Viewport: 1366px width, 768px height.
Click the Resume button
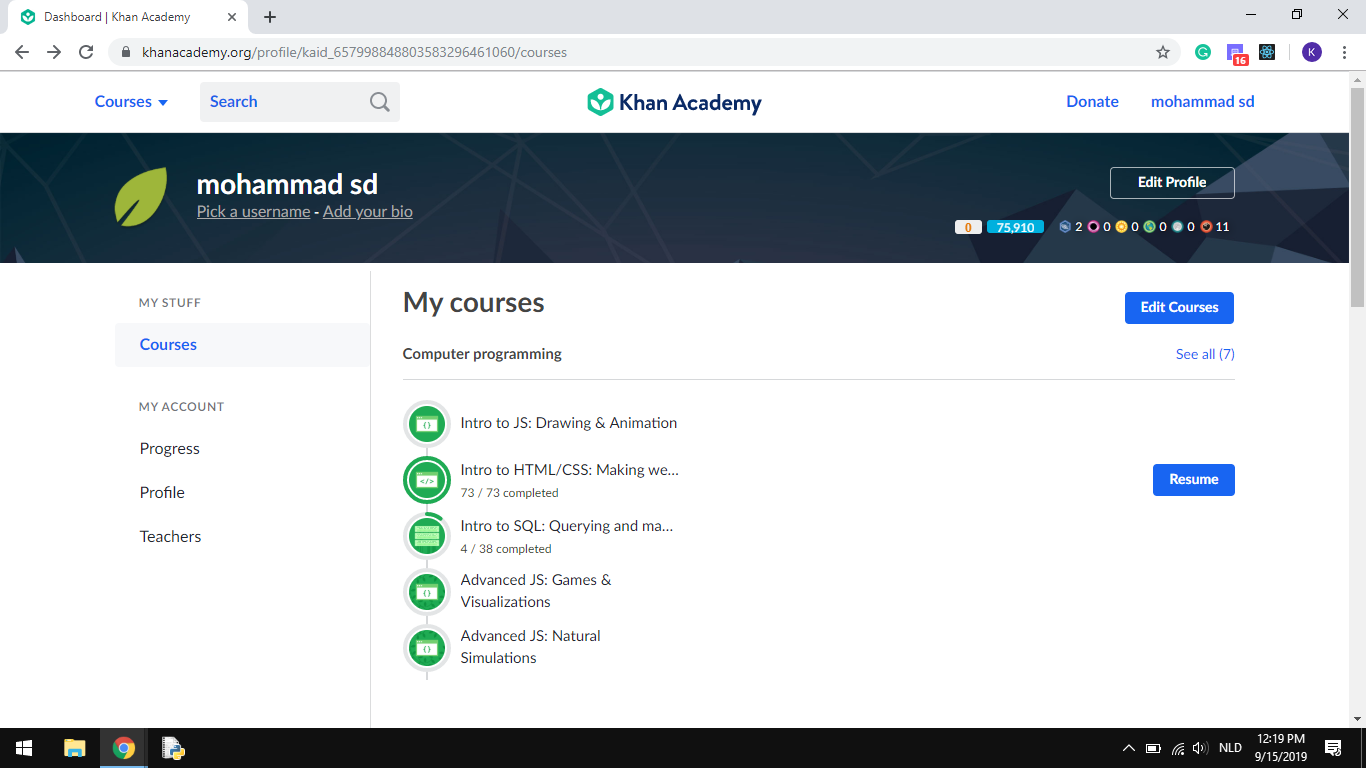[x=1194, y=480]
